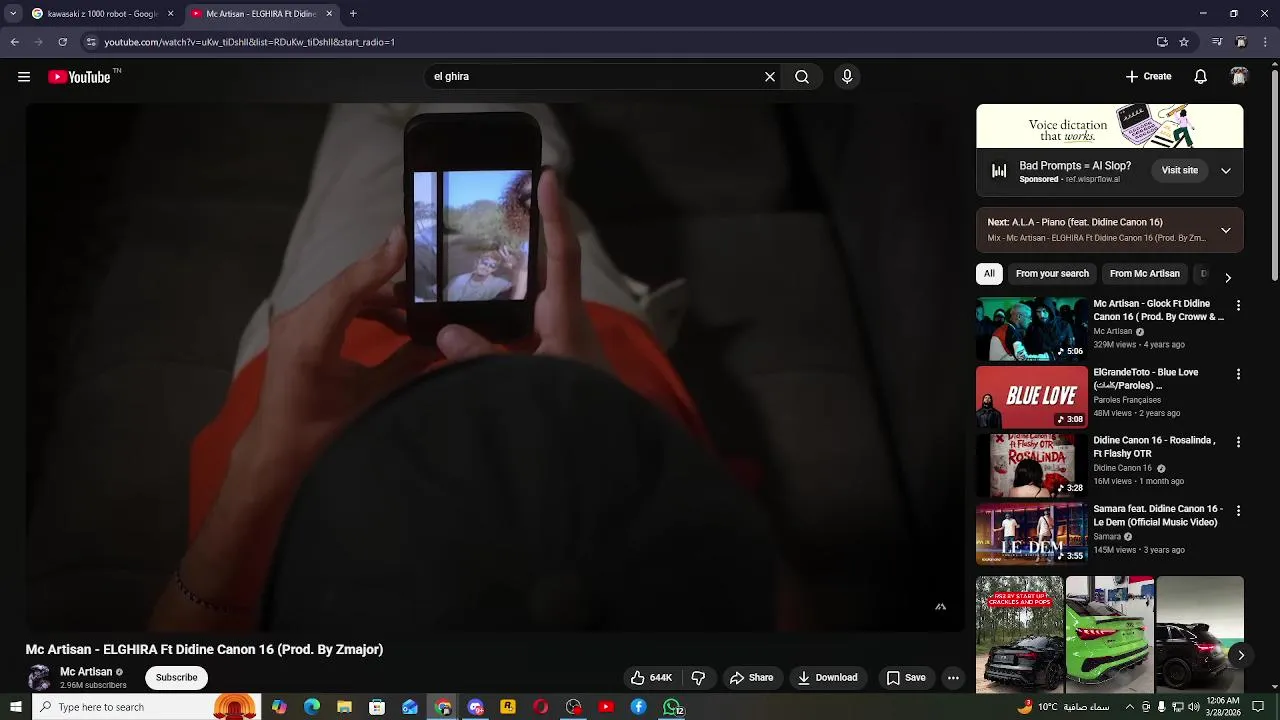Open the account avatar menu

tap(1239, 77)
